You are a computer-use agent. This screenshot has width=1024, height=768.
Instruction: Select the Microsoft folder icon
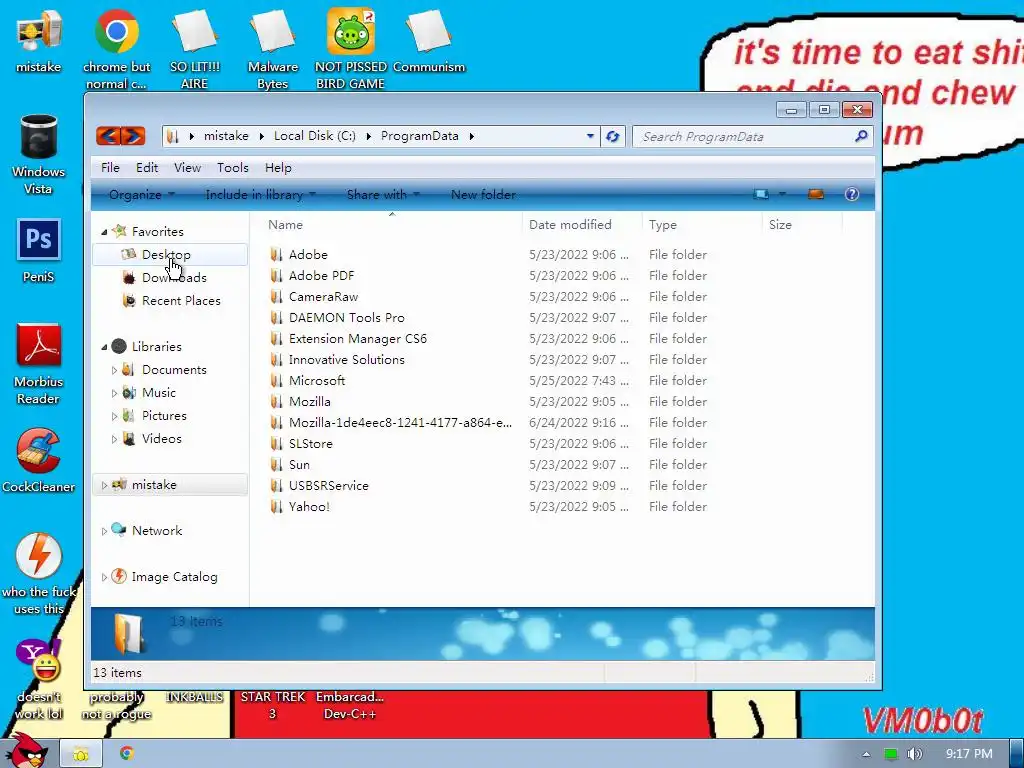click(x=277, y=380)
